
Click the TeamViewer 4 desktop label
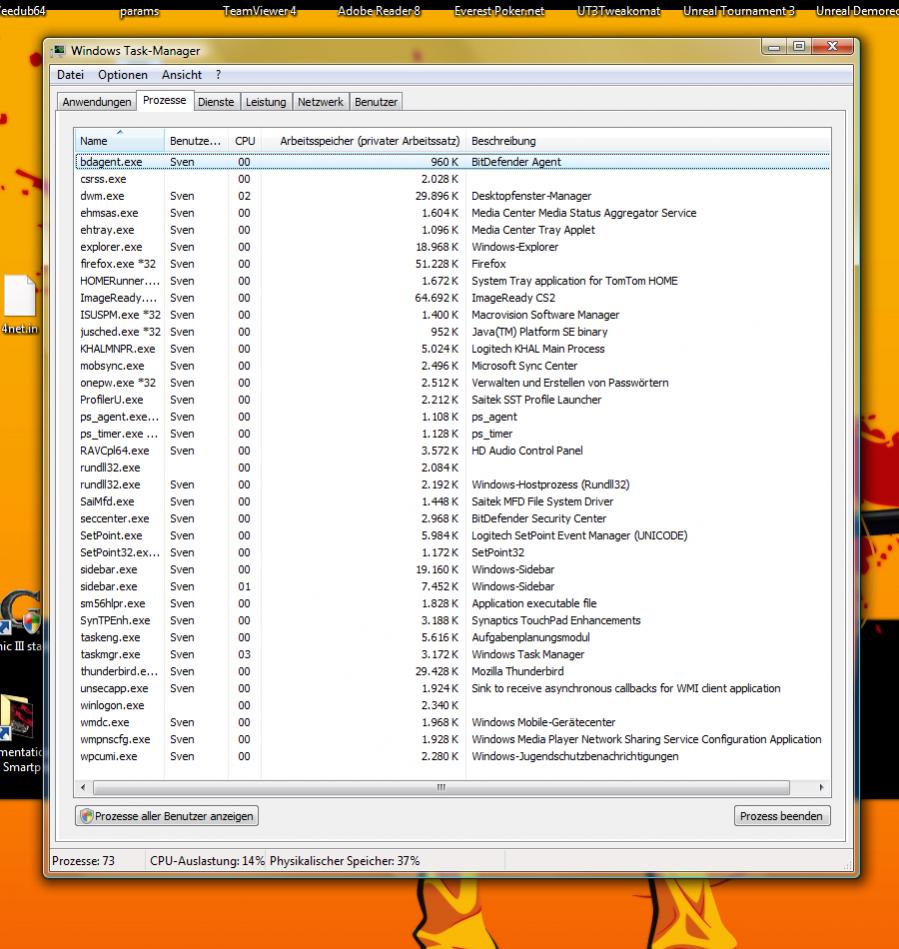260,11
